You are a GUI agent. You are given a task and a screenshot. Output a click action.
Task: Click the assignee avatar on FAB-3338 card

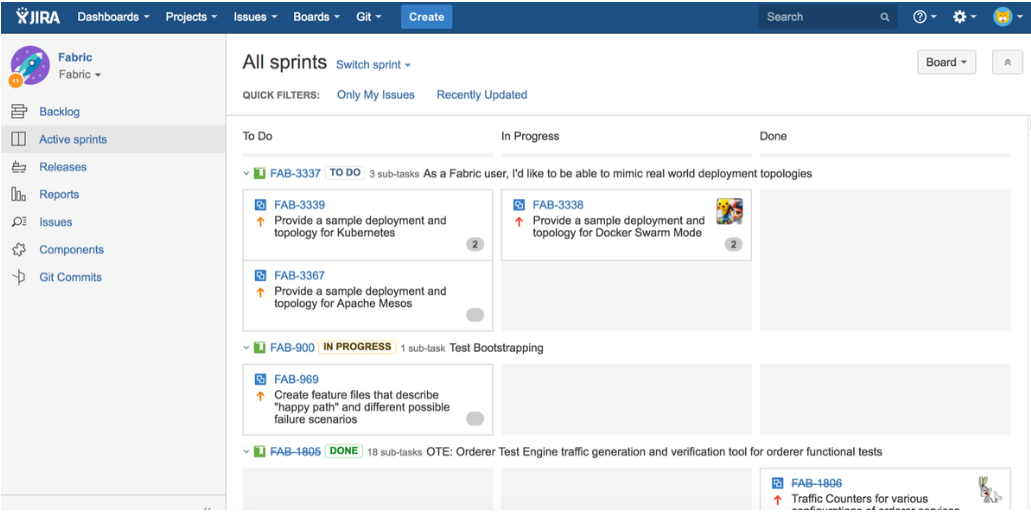pos(729,211)
